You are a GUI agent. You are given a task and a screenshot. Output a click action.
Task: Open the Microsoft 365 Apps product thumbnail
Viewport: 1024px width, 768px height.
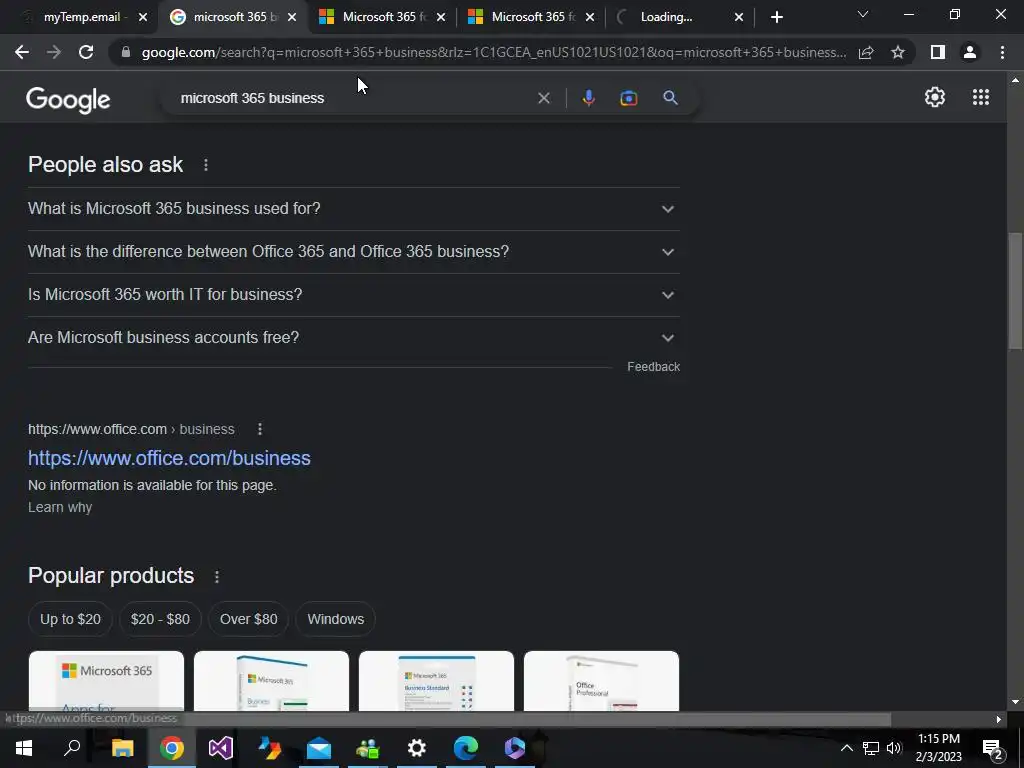click(x=106, y=680)
